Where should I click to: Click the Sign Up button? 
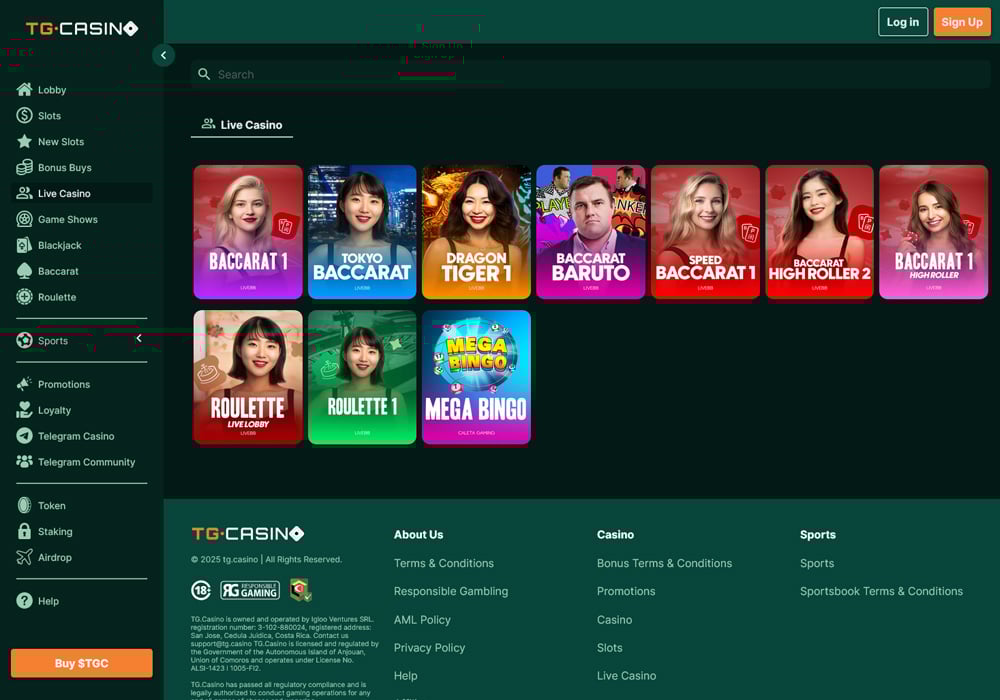click(962, 22)
